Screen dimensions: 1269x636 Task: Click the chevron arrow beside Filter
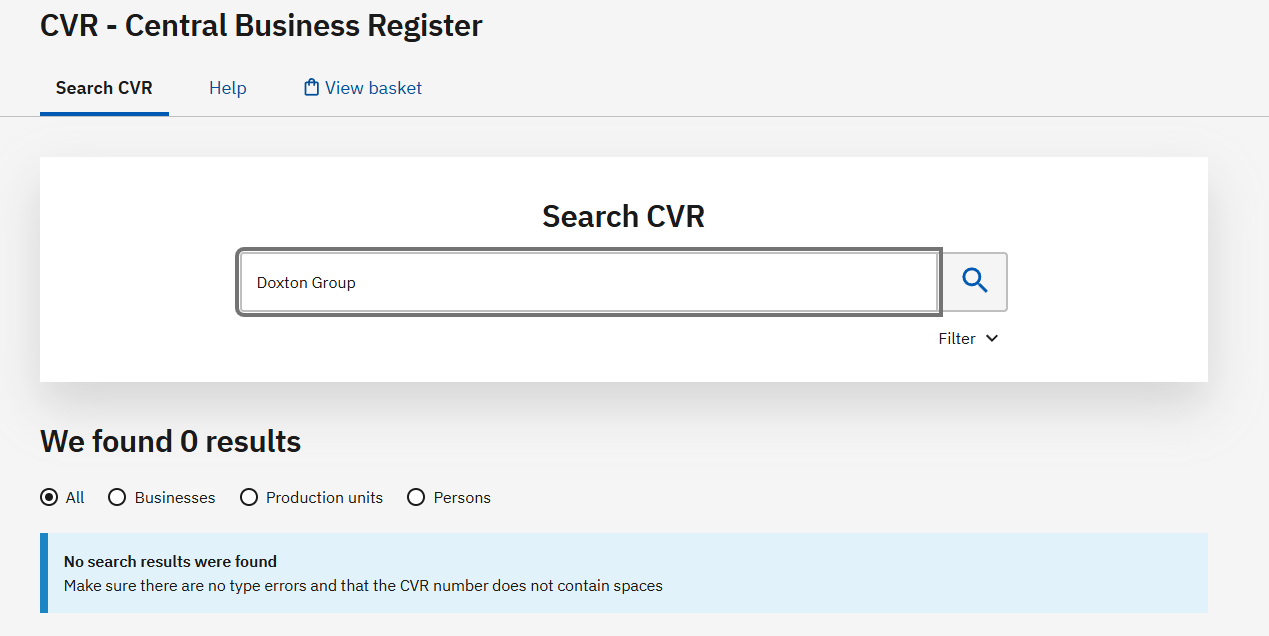(992, 338)
